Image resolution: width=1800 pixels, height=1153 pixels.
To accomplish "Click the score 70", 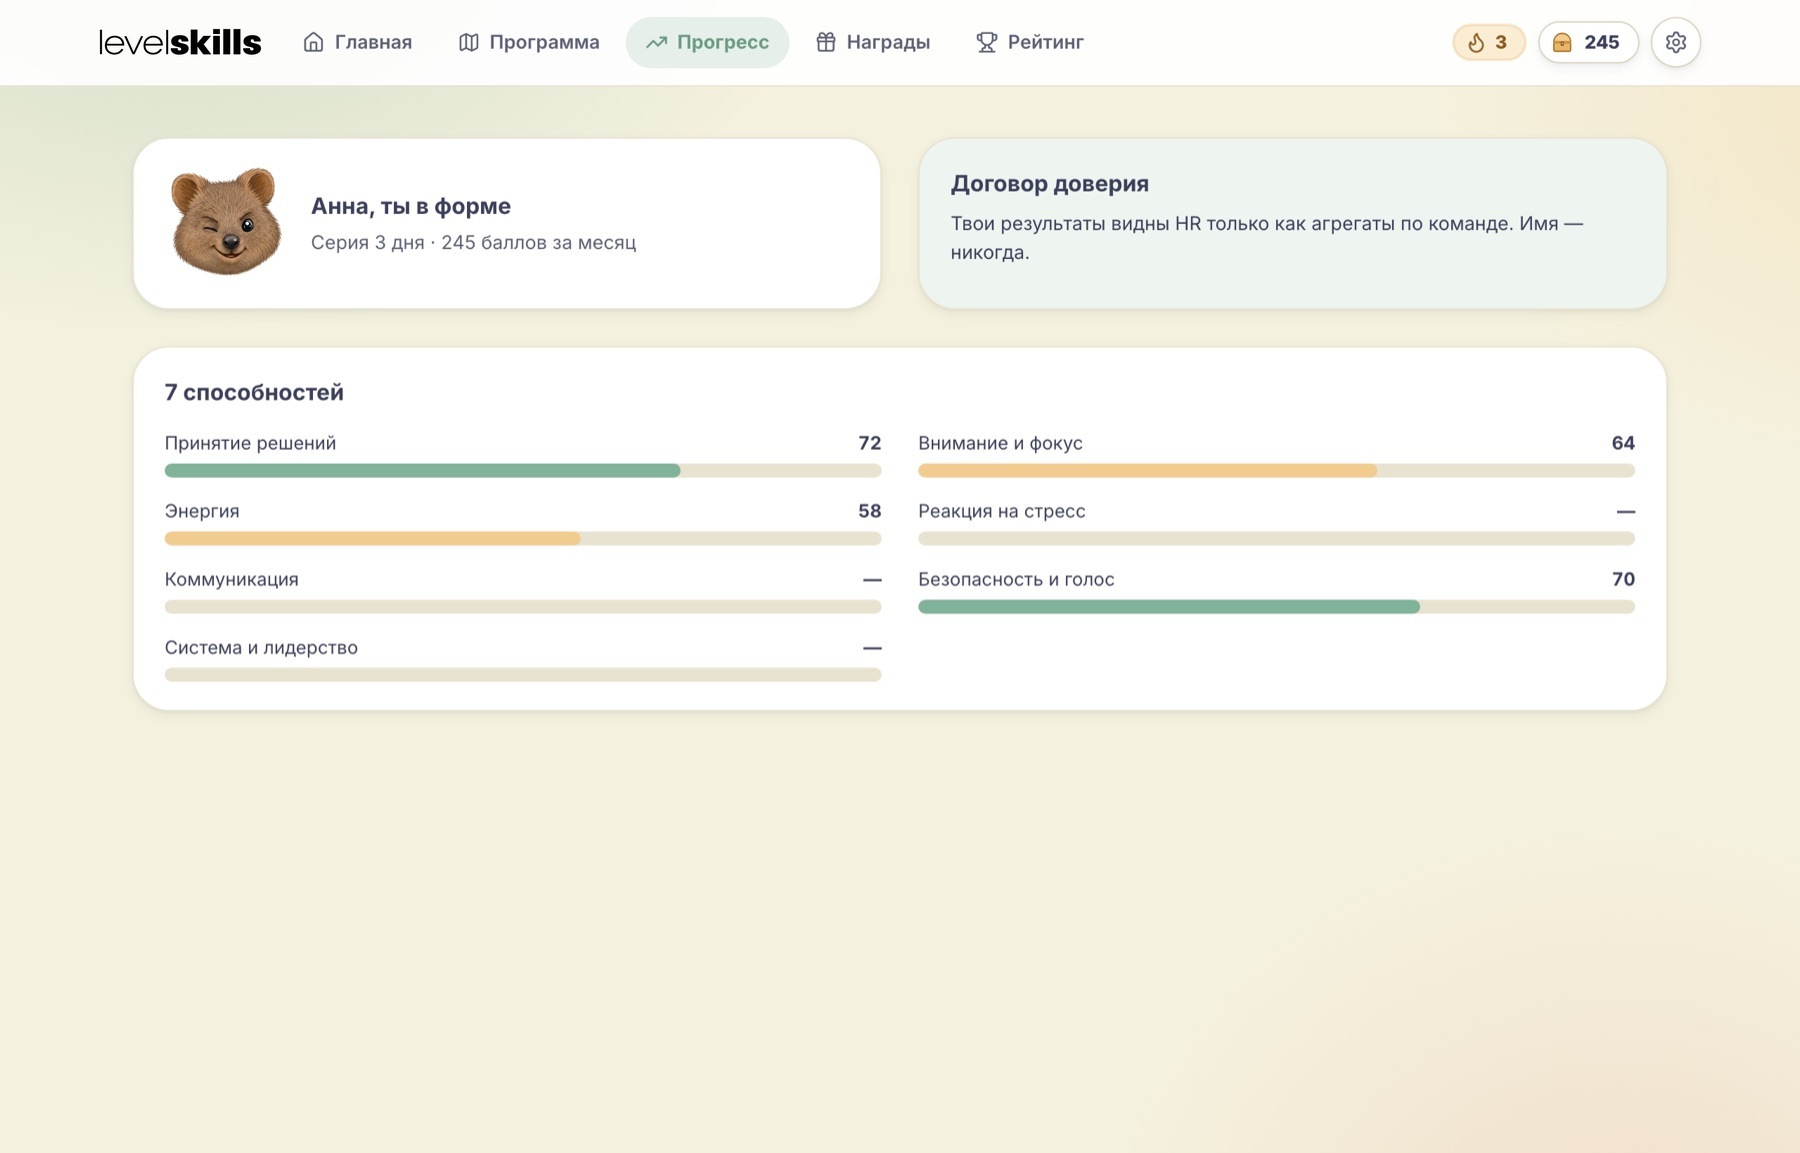I will click(1623, 579).
